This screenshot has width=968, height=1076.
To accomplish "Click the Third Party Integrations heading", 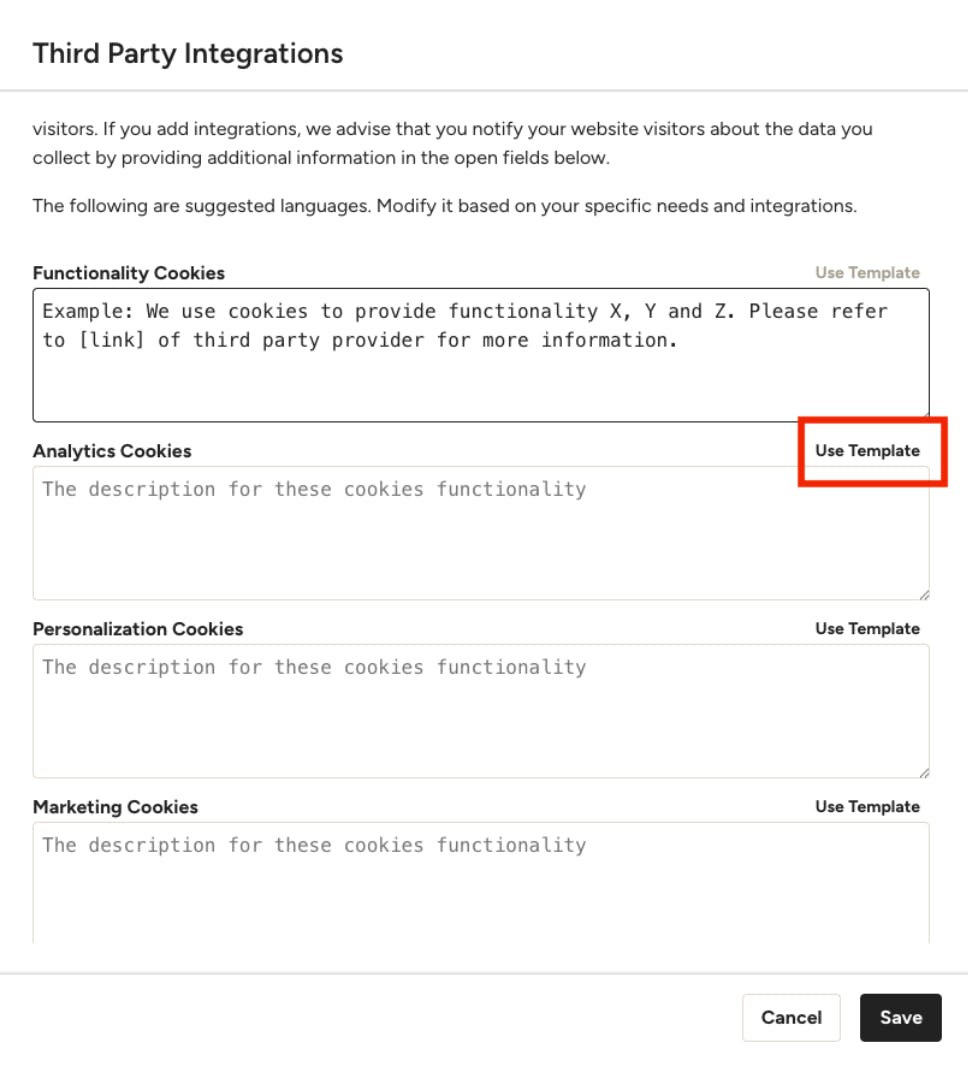I will (188, 53).
